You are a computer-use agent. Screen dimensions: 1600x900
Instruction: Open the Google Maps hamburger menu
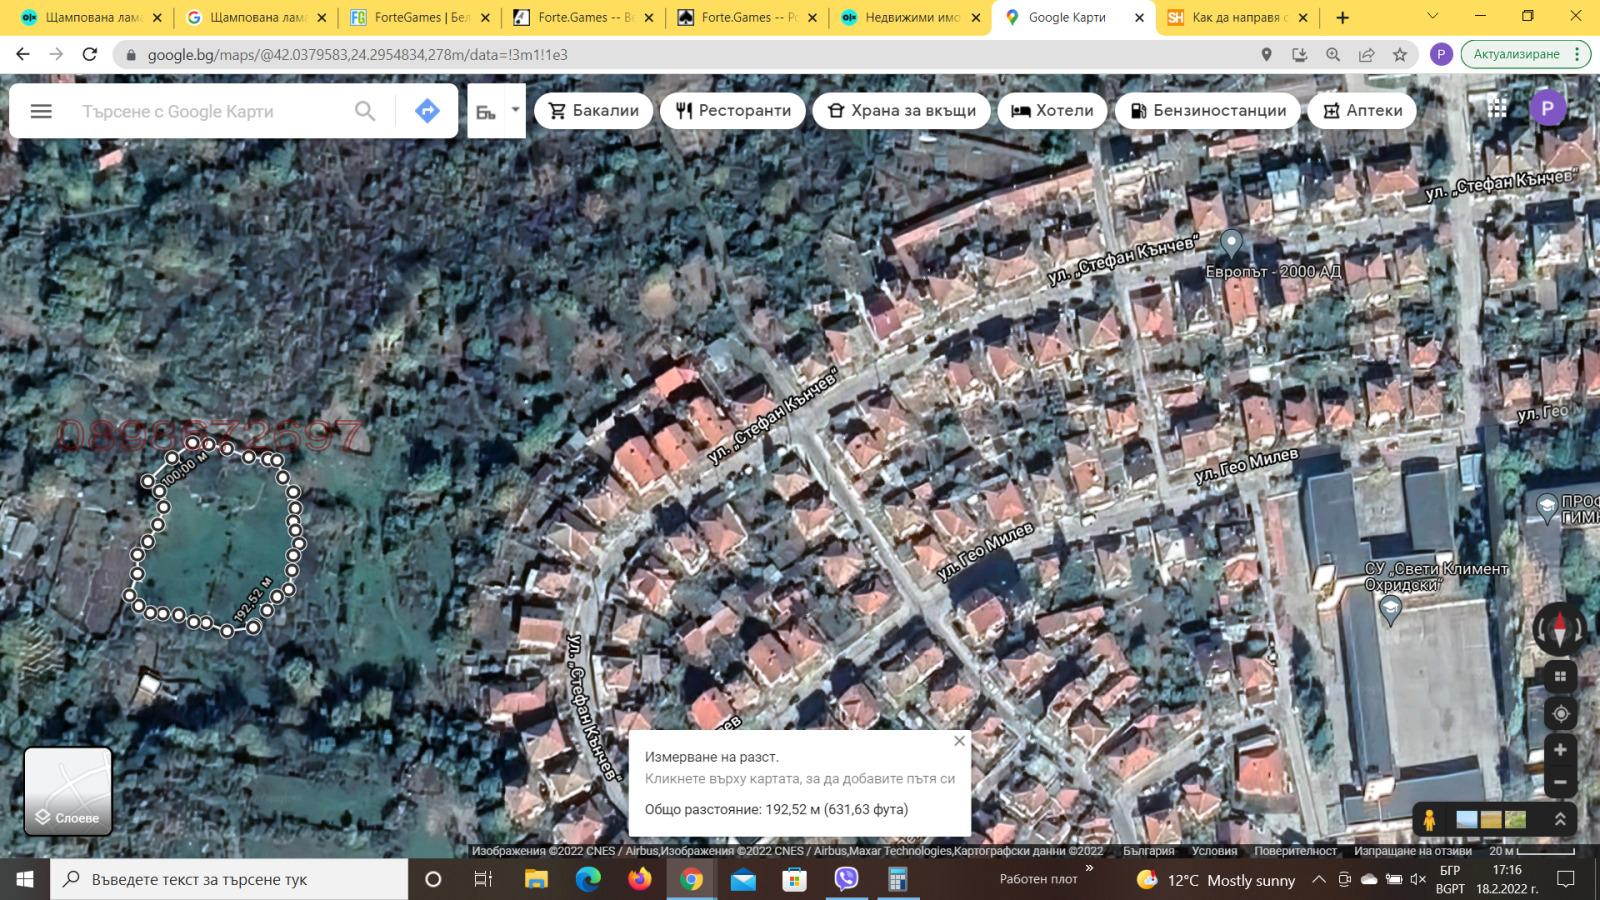41,111
